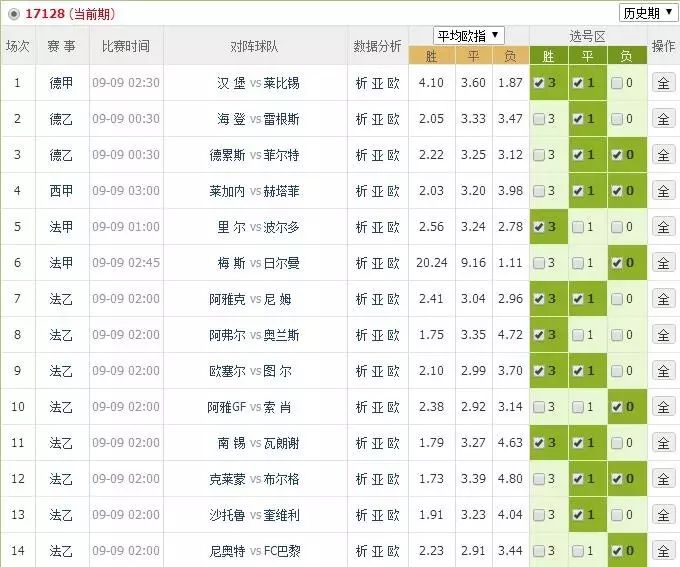The height and width of the screenshot is (567, 680).
Task: Open 欧 link for 克莱蒙 vs 布尔格
Action: [x=393, y=479]
